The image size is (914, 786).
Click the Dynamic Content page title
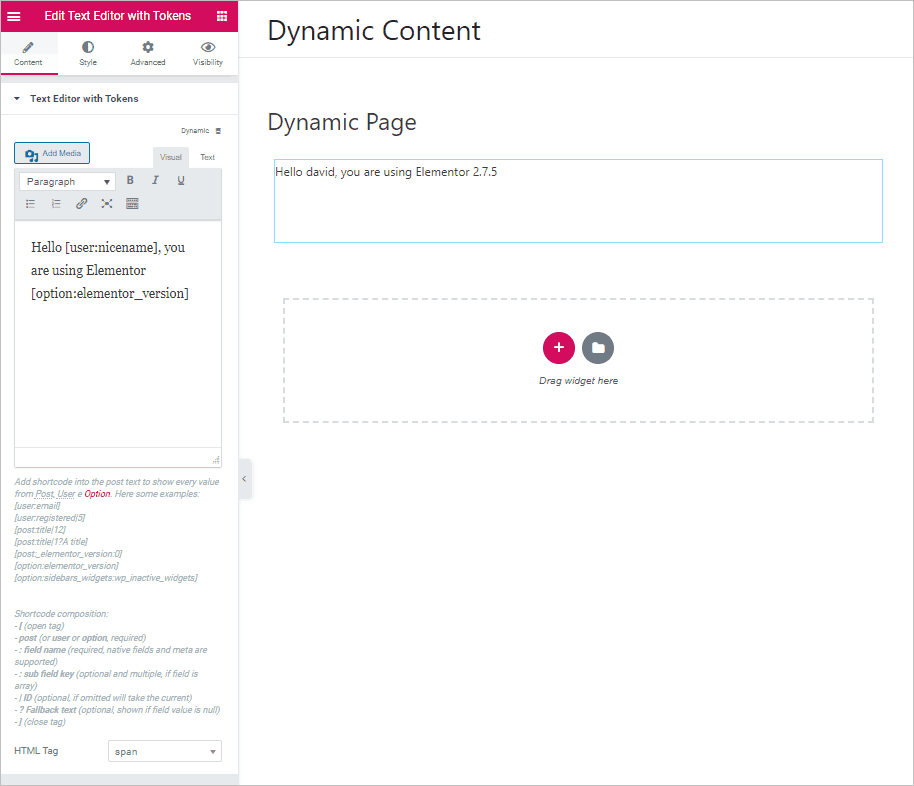[x=374, y=31]
